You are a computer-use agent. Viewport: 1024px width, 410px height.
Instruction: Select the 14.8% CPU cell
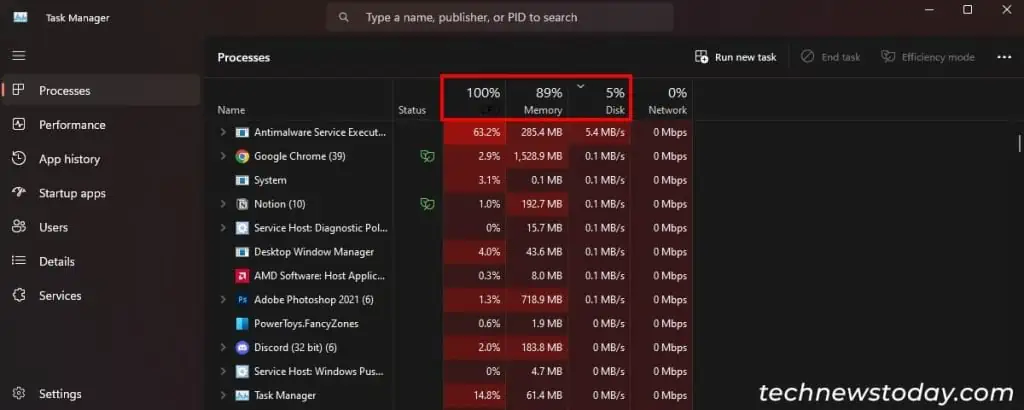point(474,396)
